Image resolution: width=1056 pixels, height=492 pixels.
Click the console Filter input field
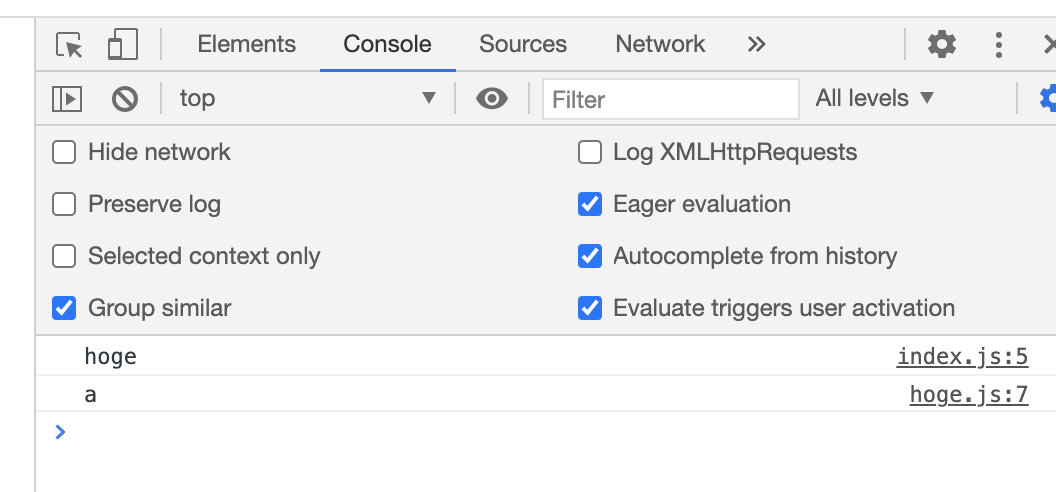670,99
